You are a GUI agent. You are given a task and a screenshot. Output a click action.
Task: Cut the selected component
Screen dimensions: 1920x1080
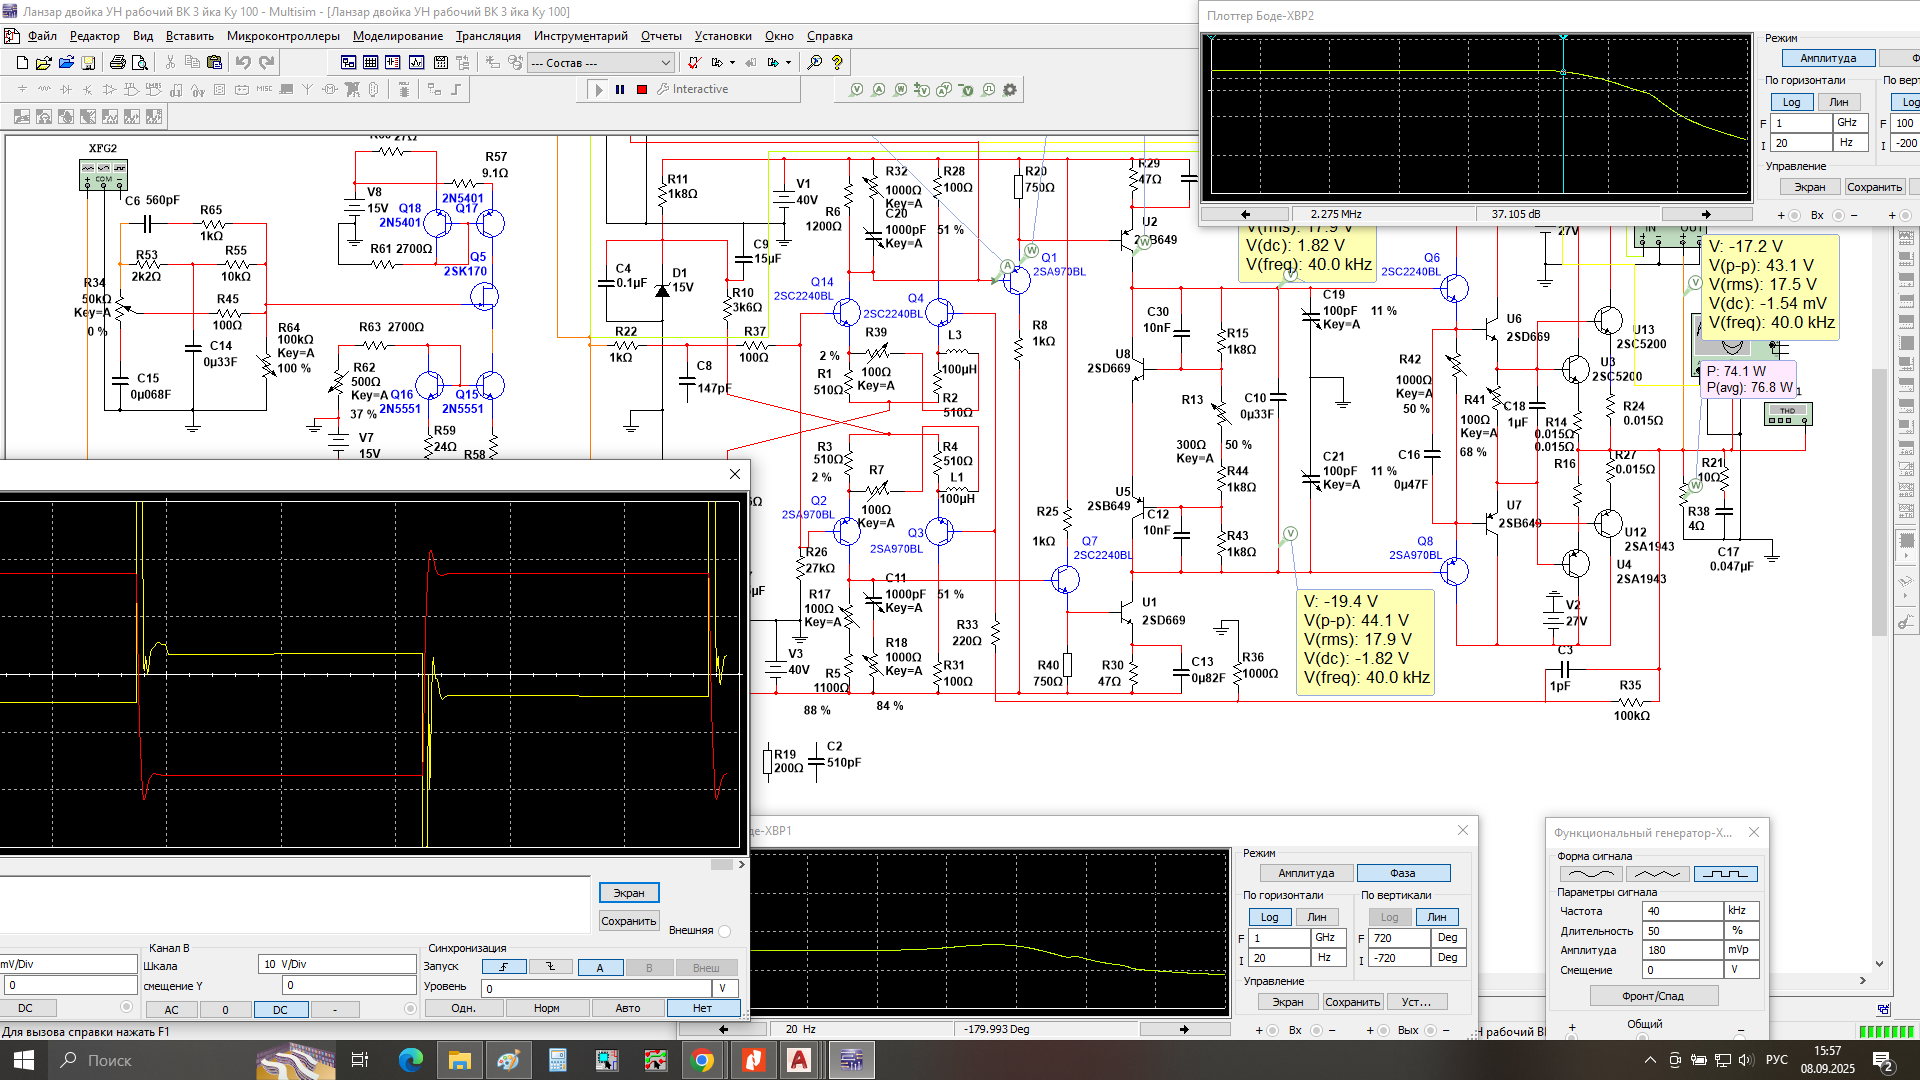170,63
